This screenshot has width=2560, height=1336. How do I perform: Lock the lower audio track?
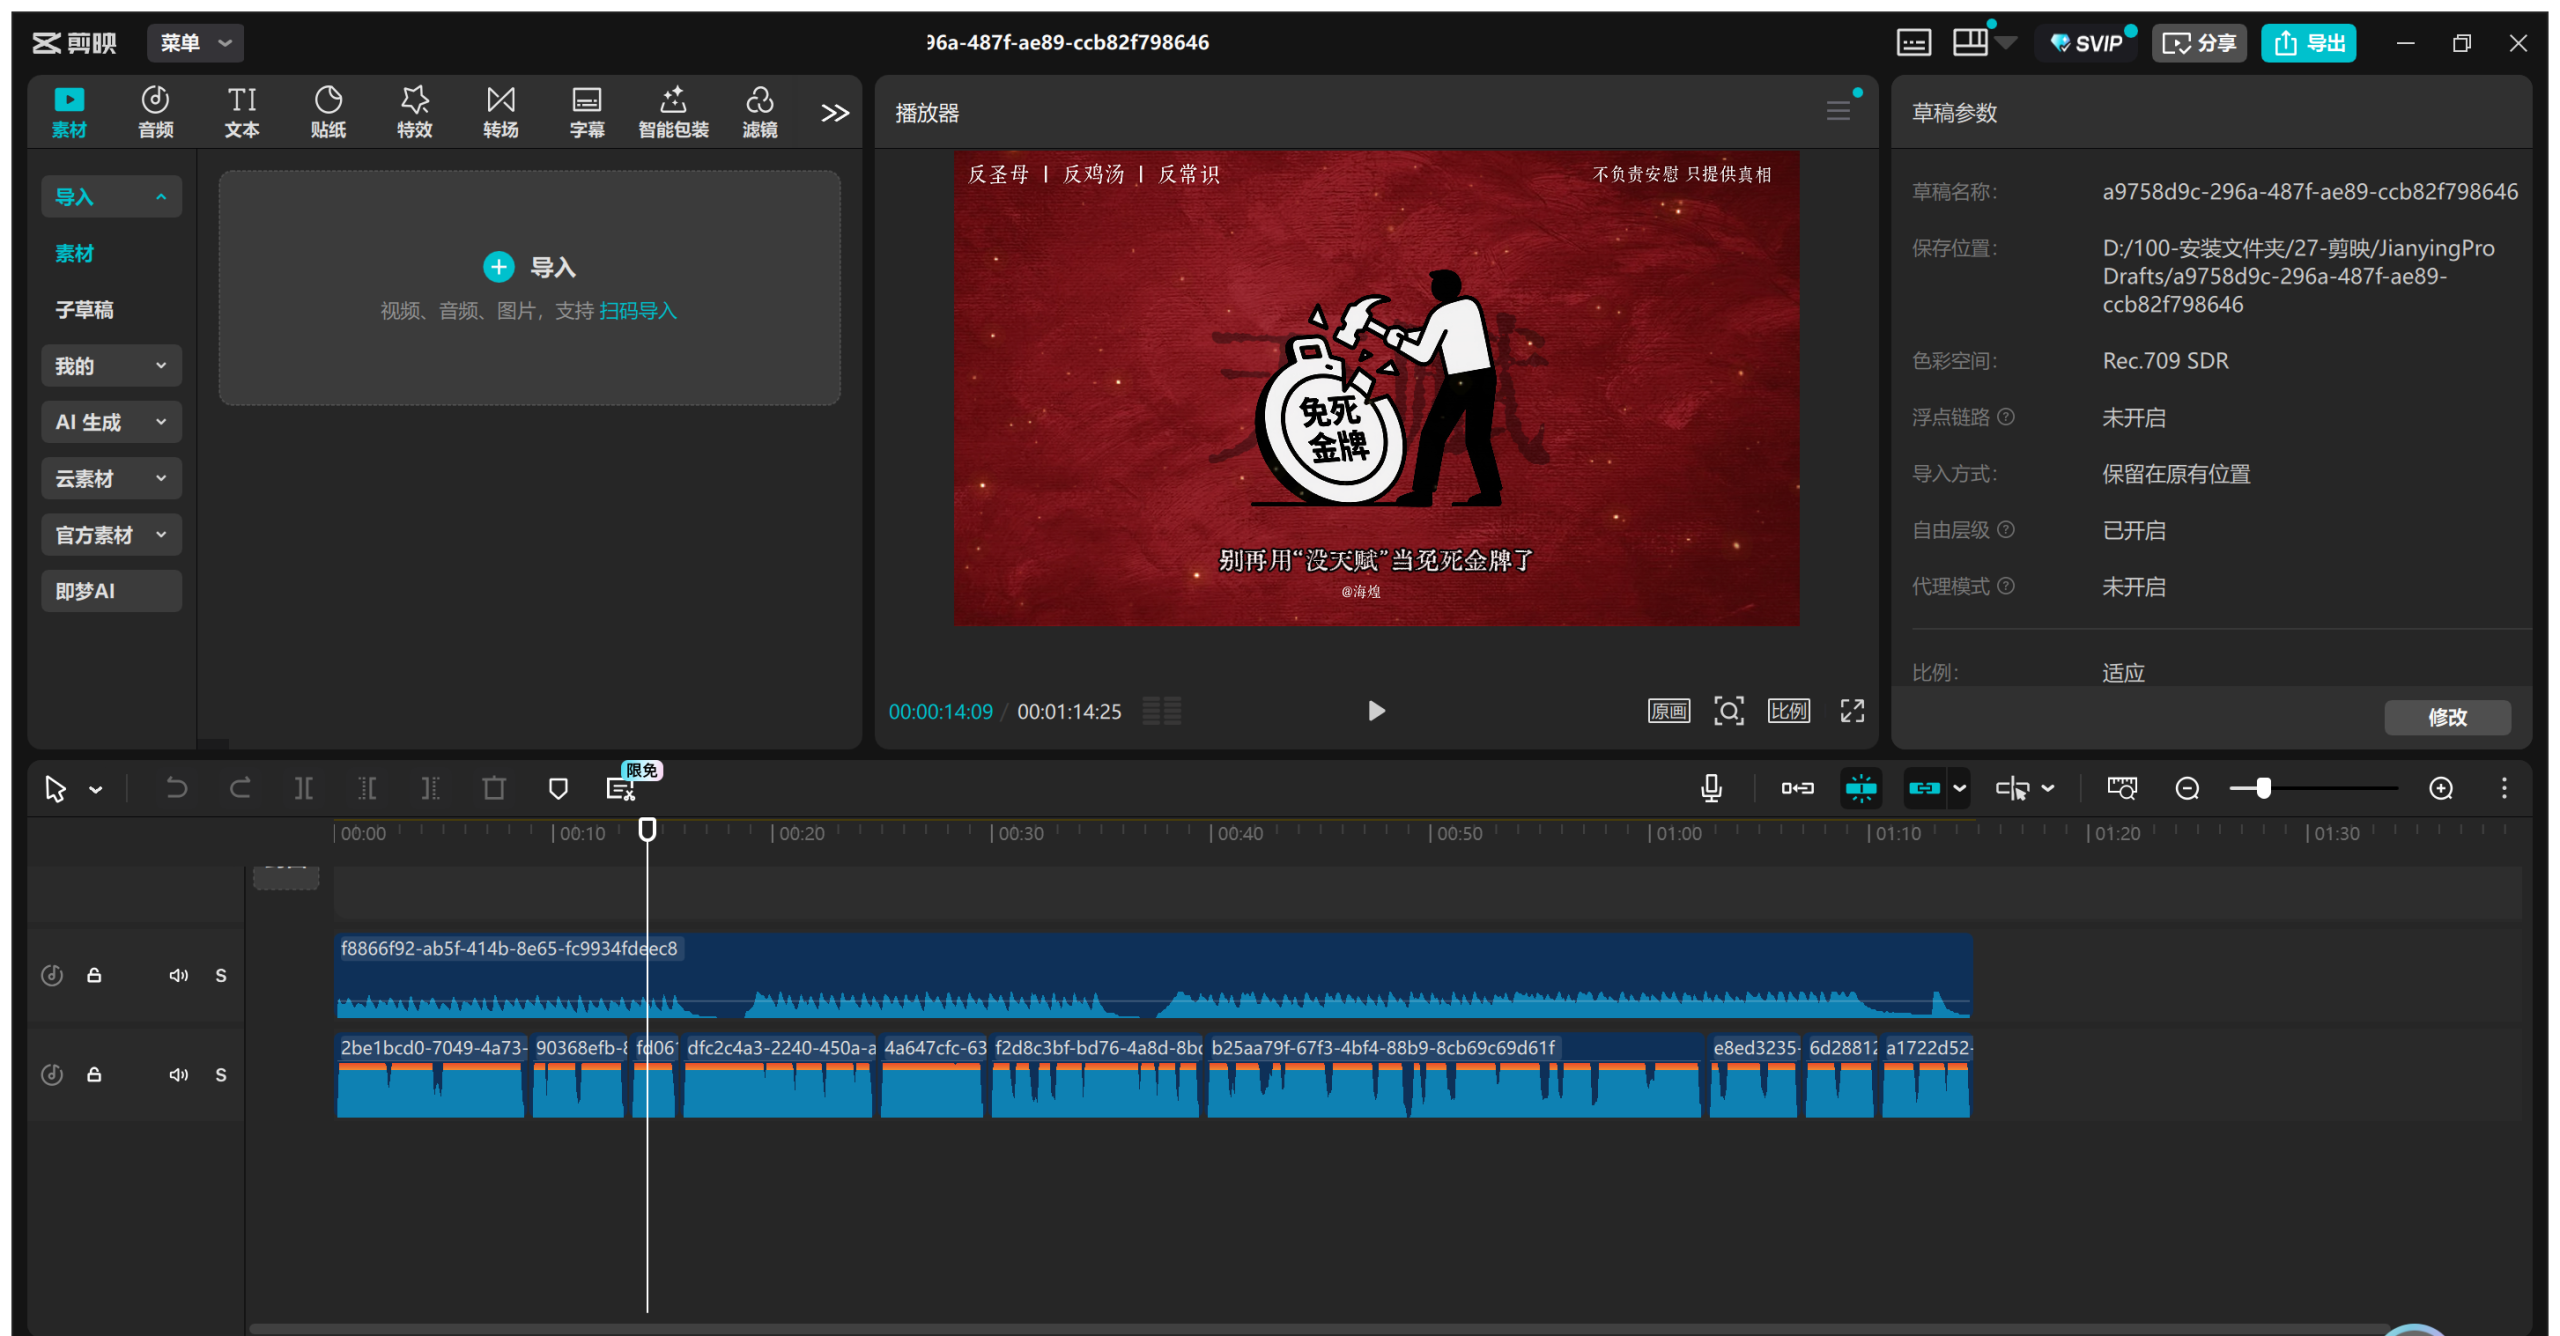point(94,1074)
